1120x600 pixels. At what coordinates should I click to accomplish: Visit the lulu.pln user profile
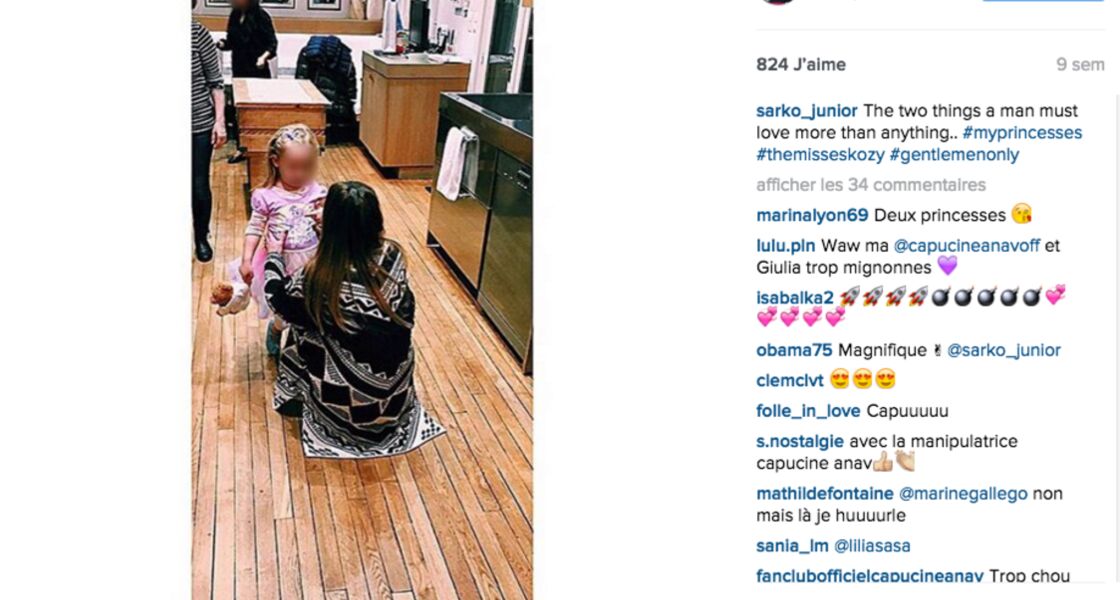coord(786,246)
